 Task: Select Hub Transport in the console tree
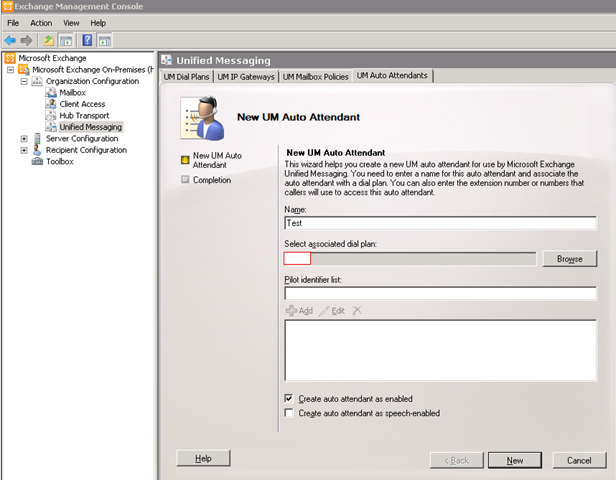(84, 115)
